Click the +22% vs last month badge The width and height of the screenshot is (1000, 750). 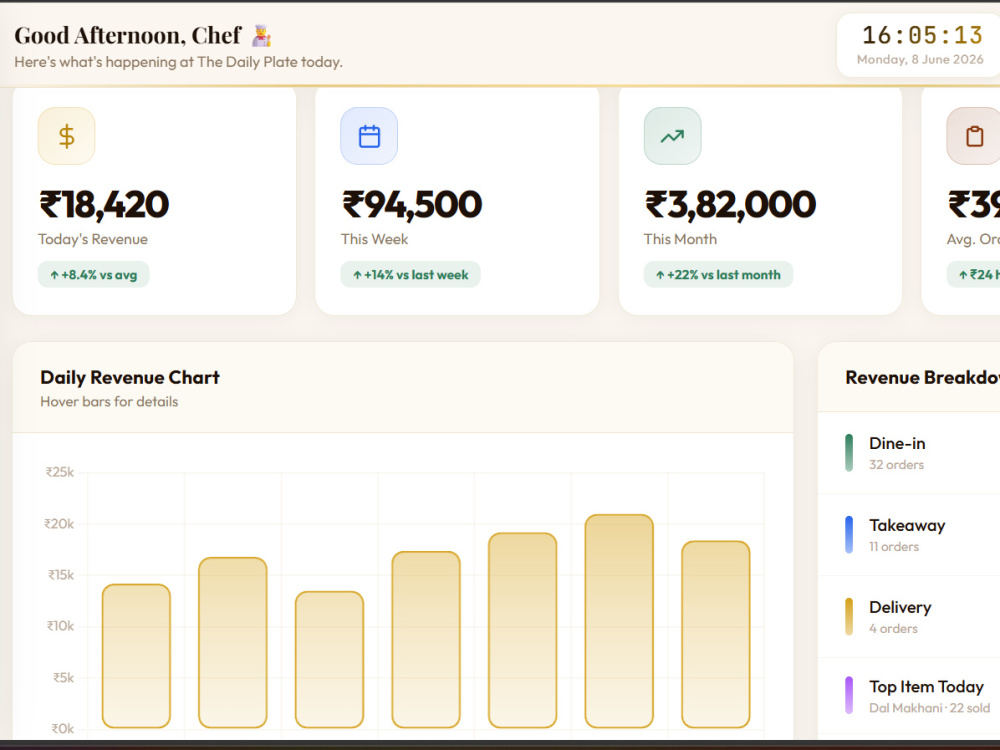(718, 275)
